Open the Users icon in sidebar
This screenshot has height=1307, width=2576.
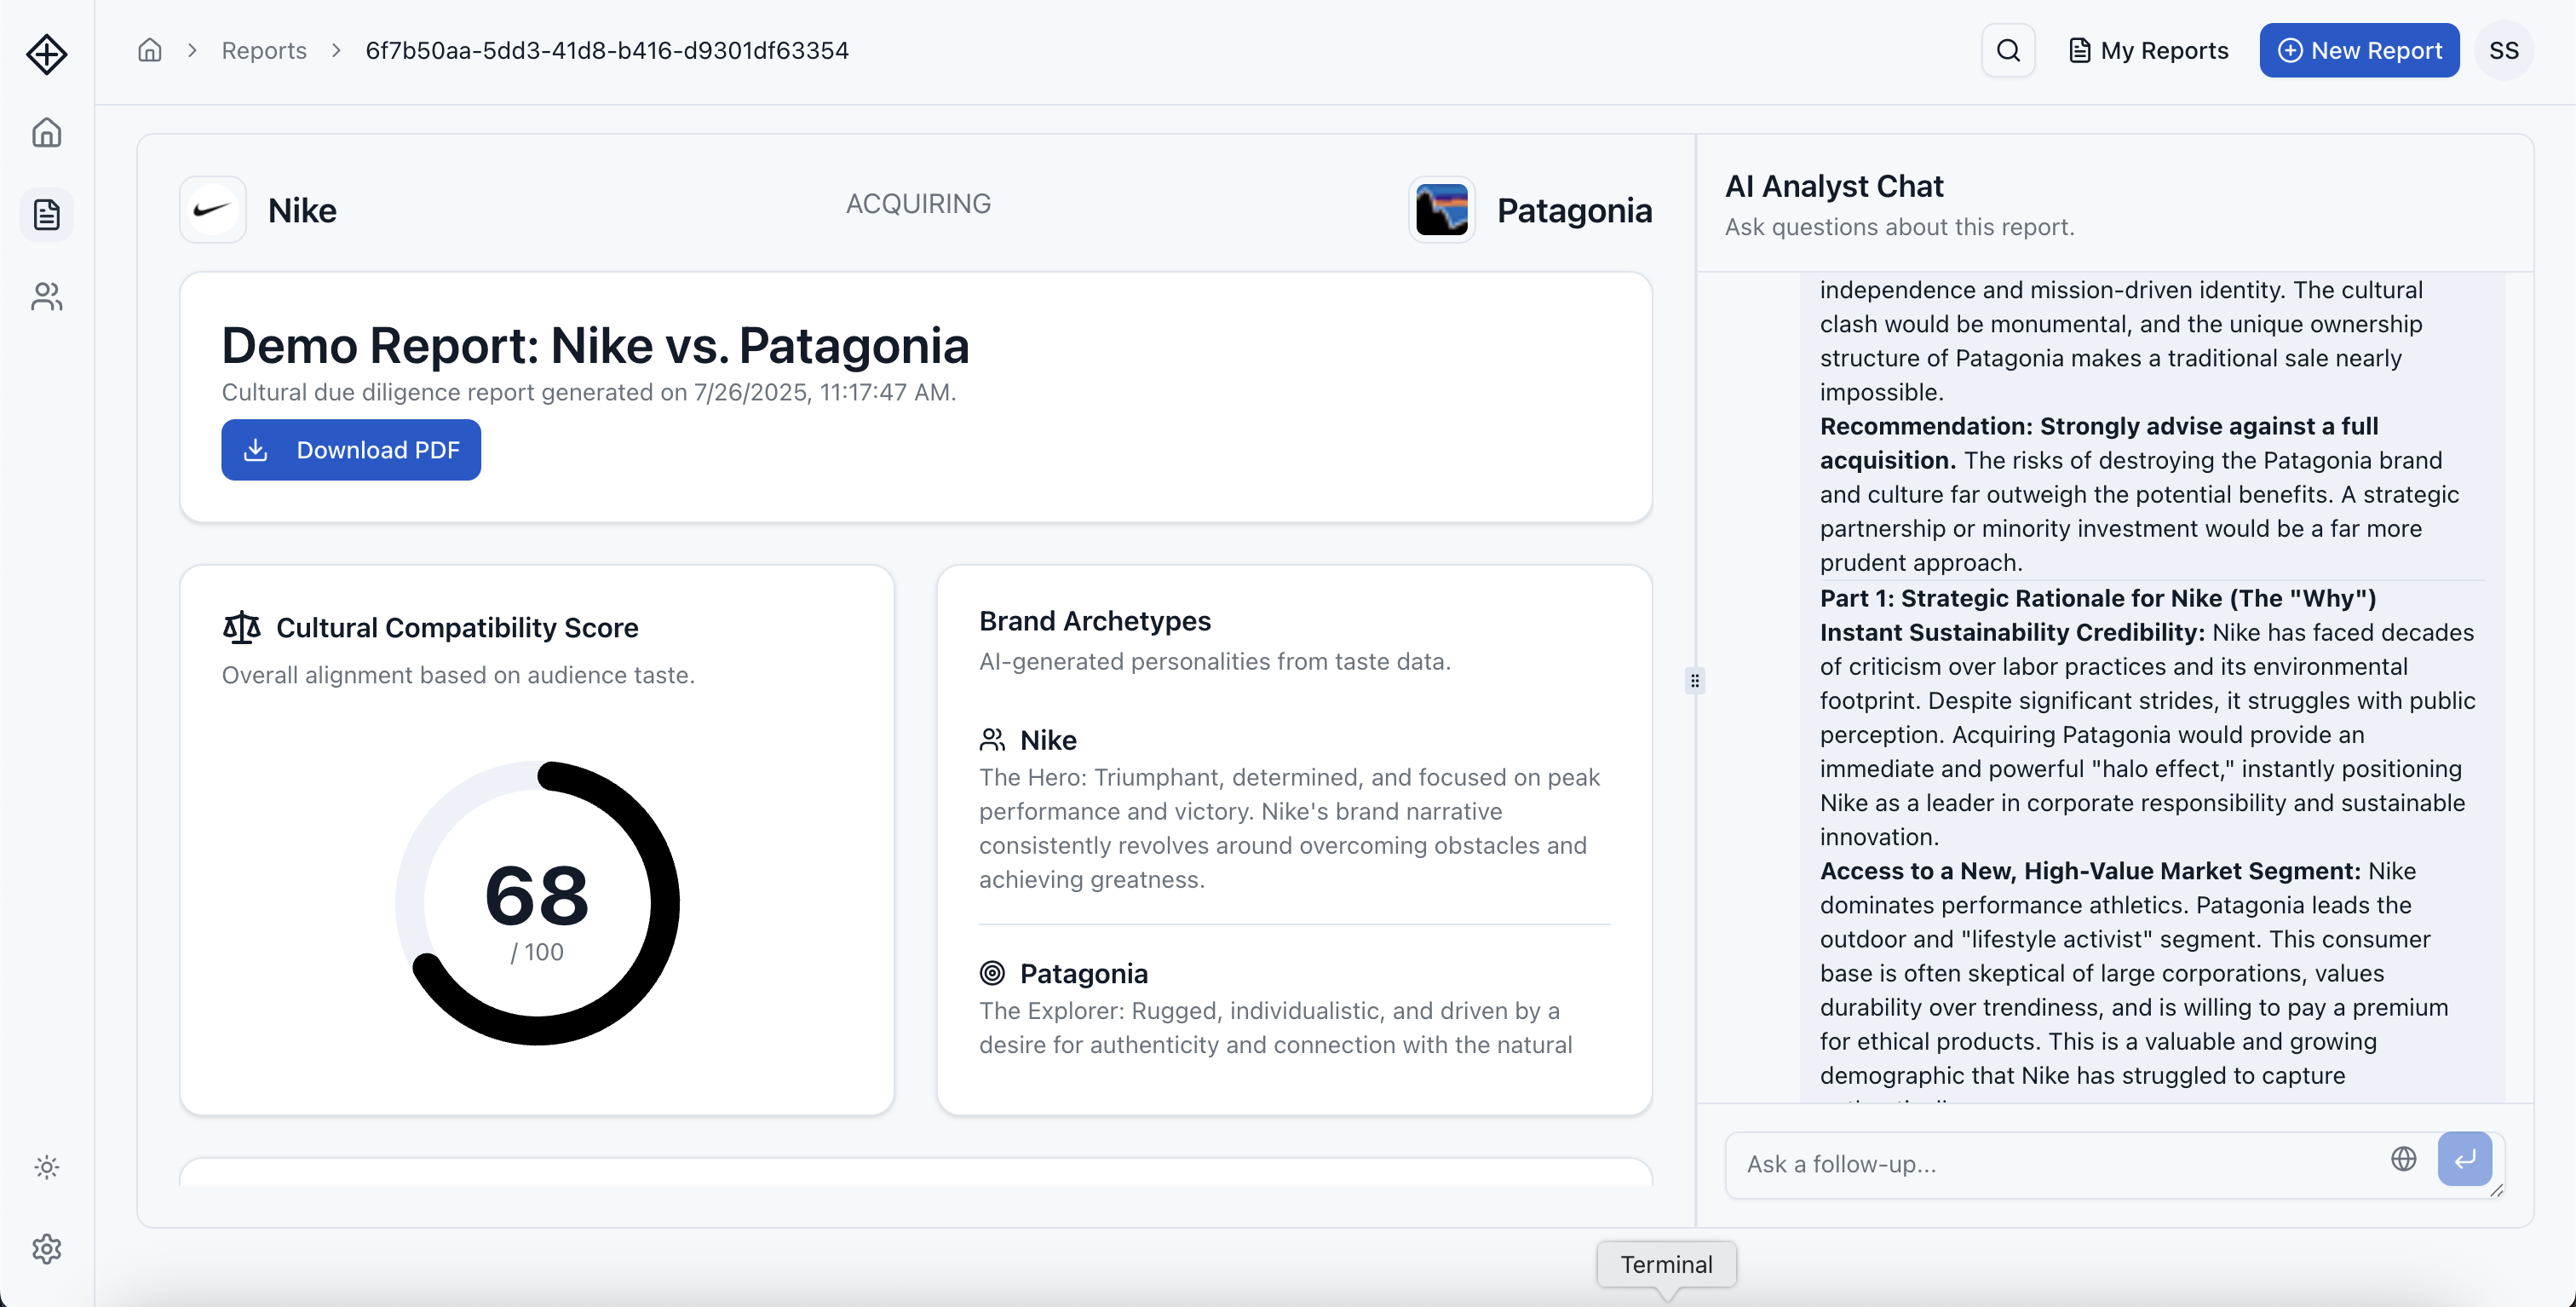[x=47, y=296]
